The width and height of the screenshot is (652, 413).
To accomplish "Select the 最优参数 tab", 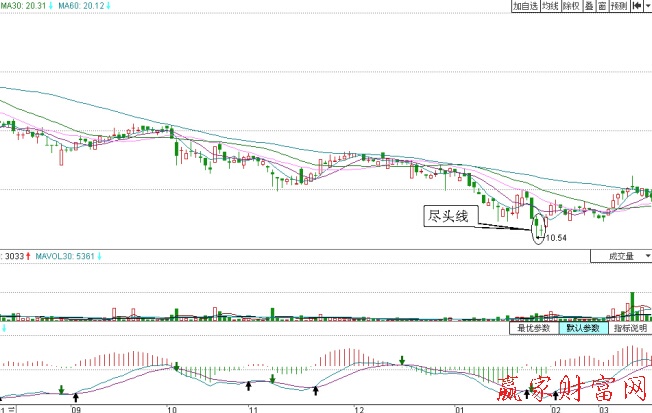I will (535, 328).
